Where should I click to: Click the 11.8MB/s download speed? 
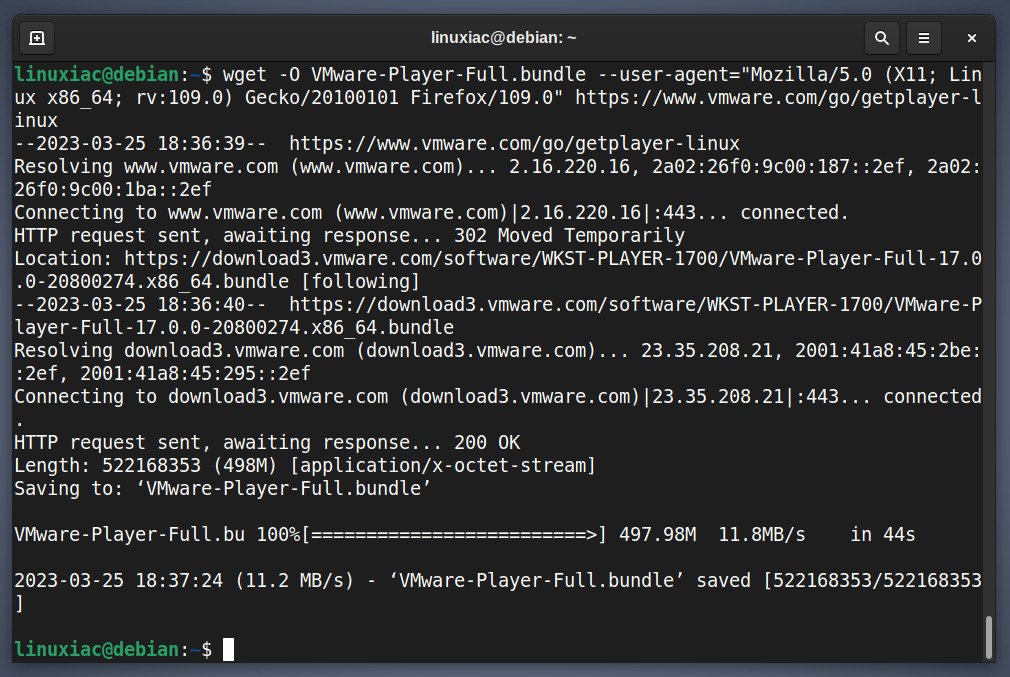(762, 535)
